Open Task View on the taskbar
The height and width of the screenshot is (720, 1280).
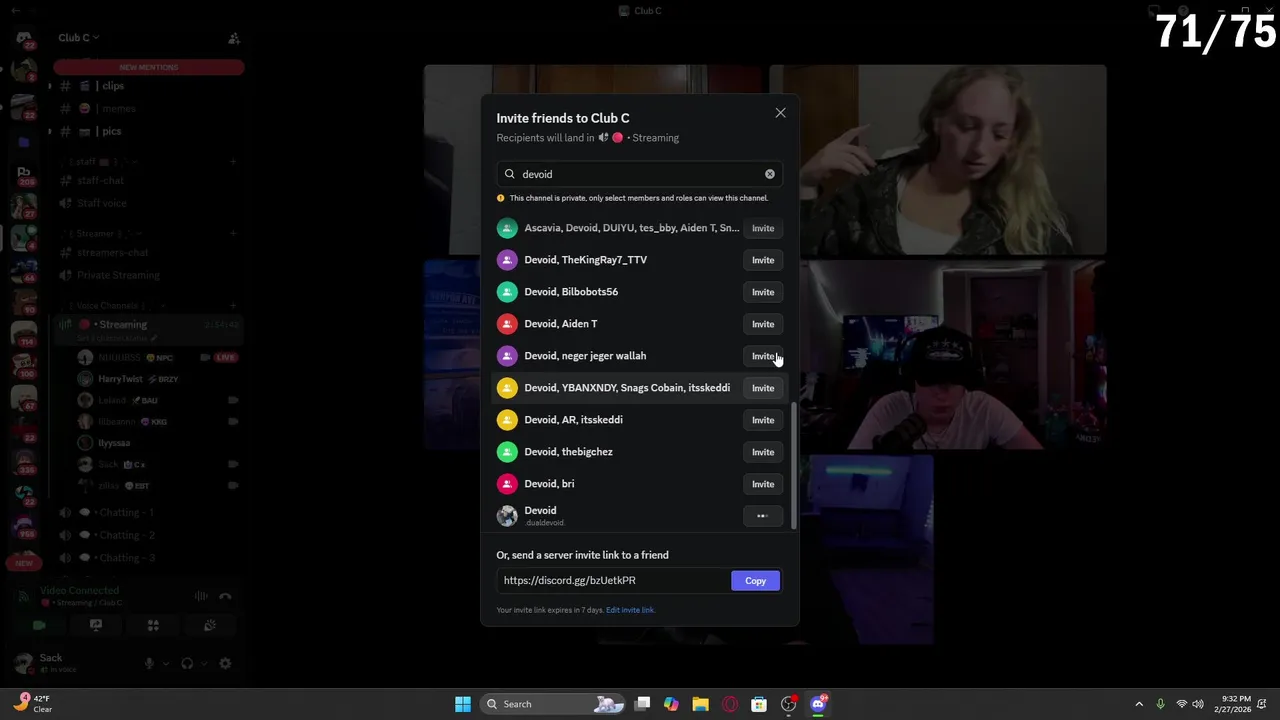tap(643, 704)
